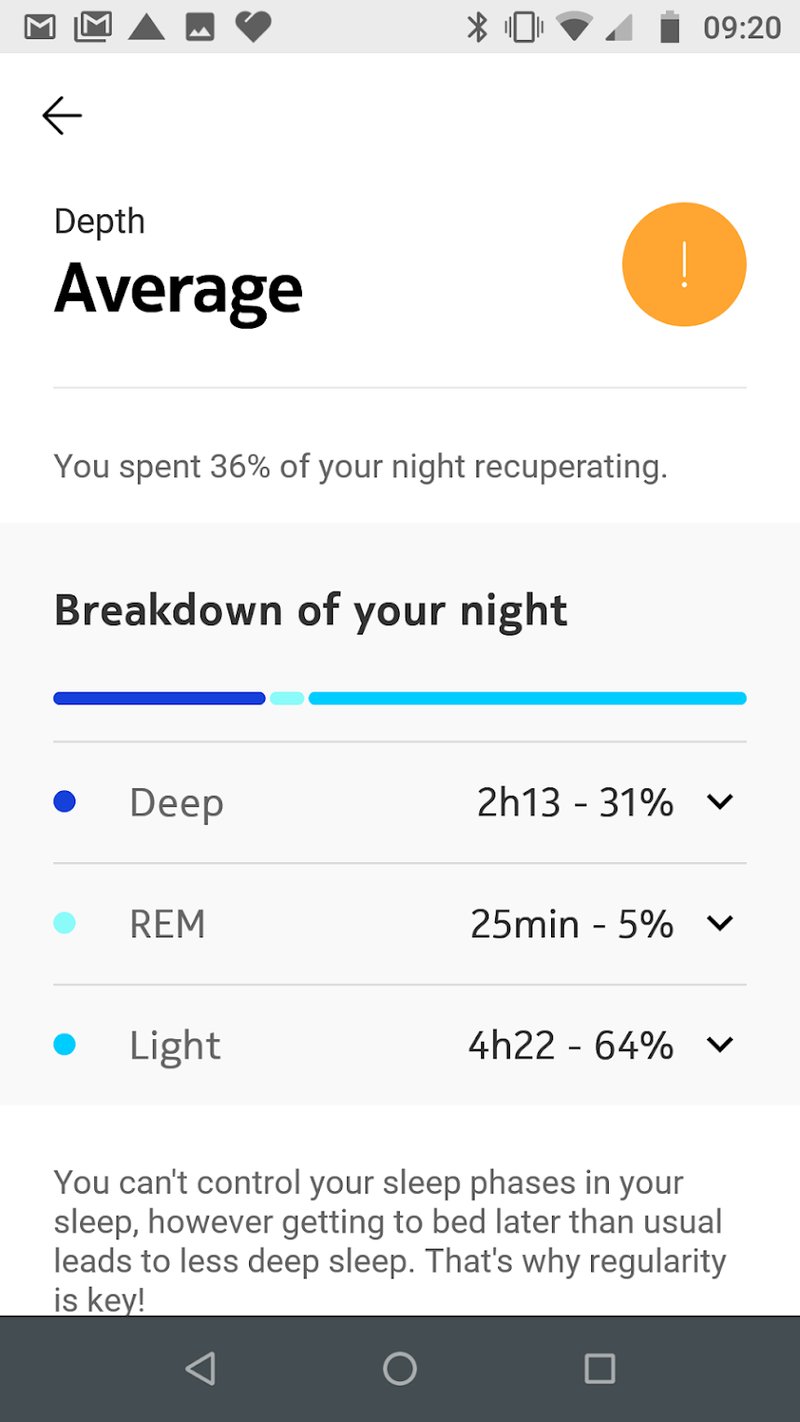Image resolution: width=800 pixels, height=1422 pixels.
Task: Tap the orange exclamation alert circle
Action: [684, 265]
